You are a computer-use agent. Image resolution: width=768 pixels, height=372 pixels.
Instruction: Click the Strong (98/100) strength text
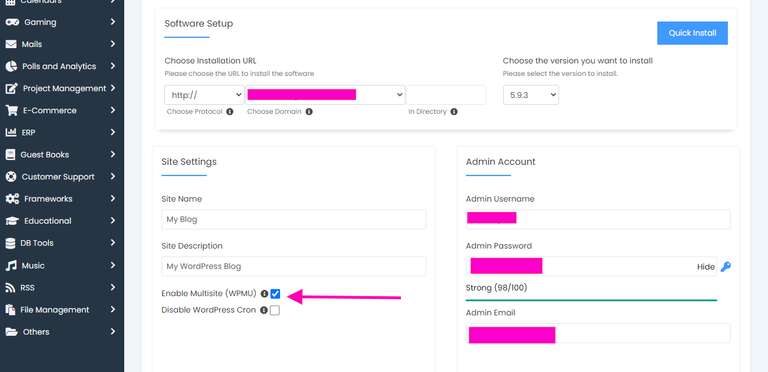pyautogui.click(x=496, y=288)
